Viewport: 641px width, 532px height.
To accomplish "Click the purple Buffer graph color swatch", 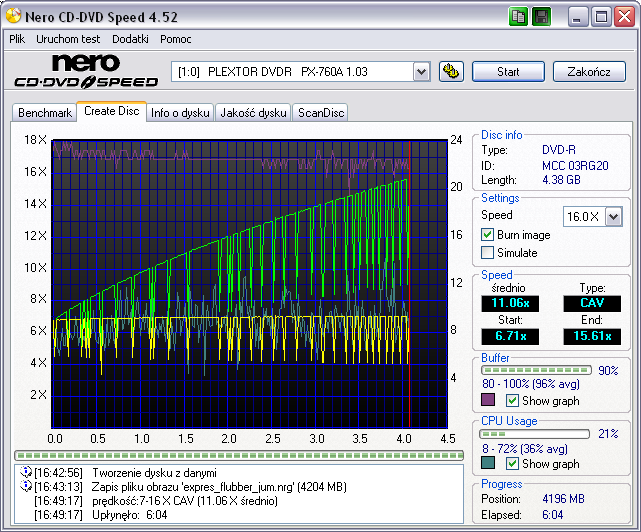I will [488, 400].
